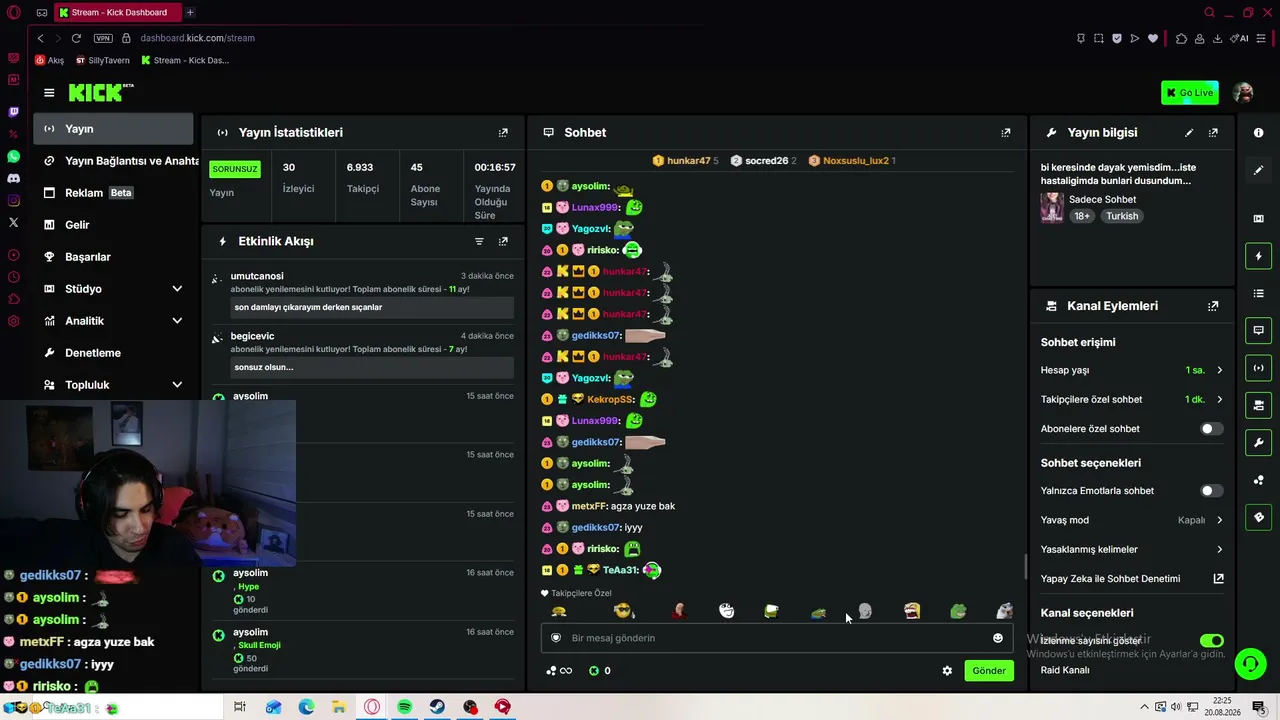Image resolution: width=1280 pixels, height=720 pixels.
Task: Open Microsoft Edge from the taskbar
Action: tap(306, 707)
